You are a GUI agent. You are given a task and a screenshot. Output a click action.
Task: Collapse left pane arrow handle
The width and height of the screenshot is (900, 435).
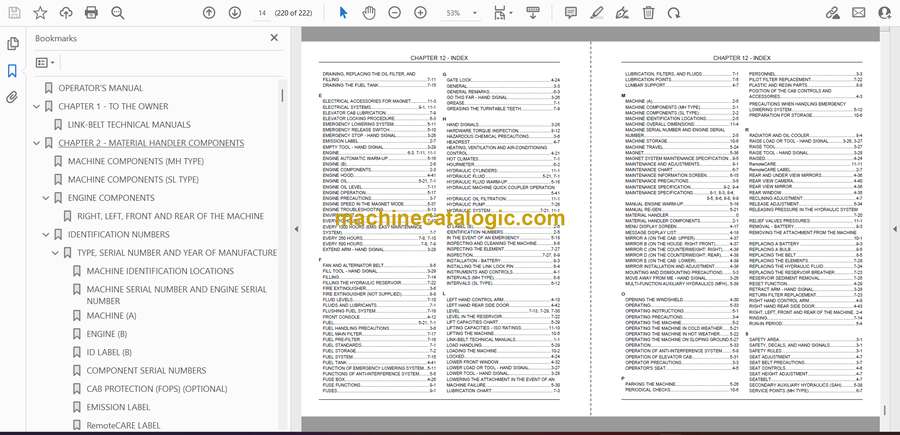tap(296, 229)
